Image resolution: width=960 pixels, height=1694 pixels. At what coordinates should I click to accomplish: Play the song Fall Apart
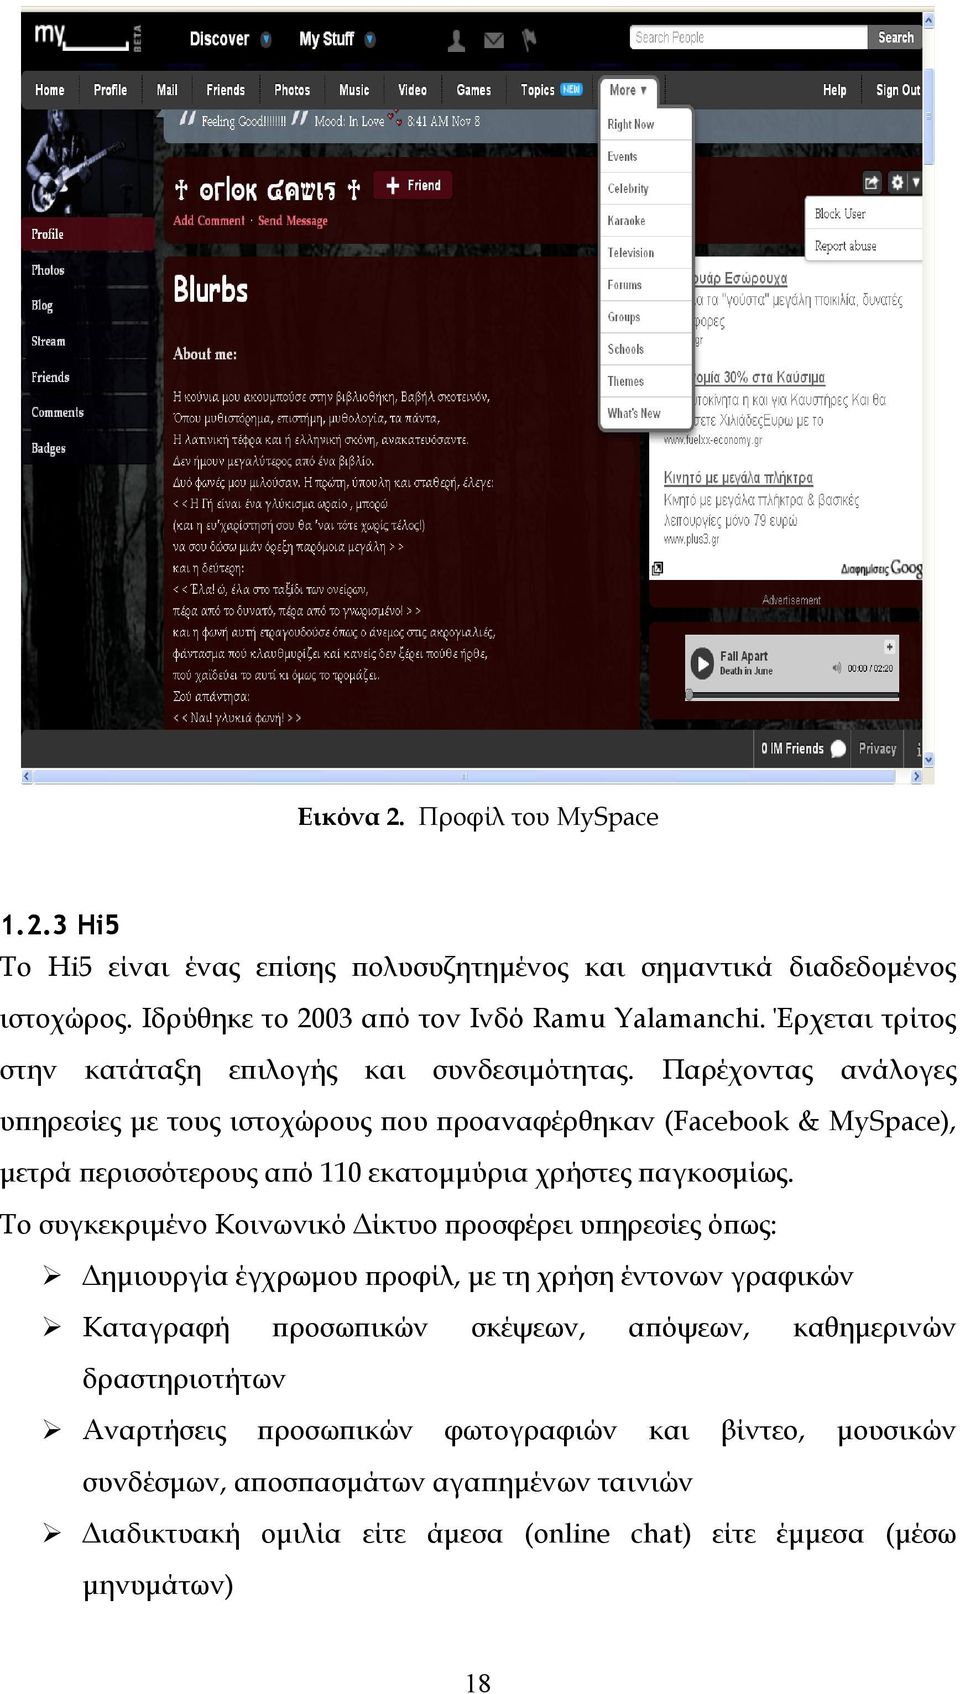pos(701,663)
